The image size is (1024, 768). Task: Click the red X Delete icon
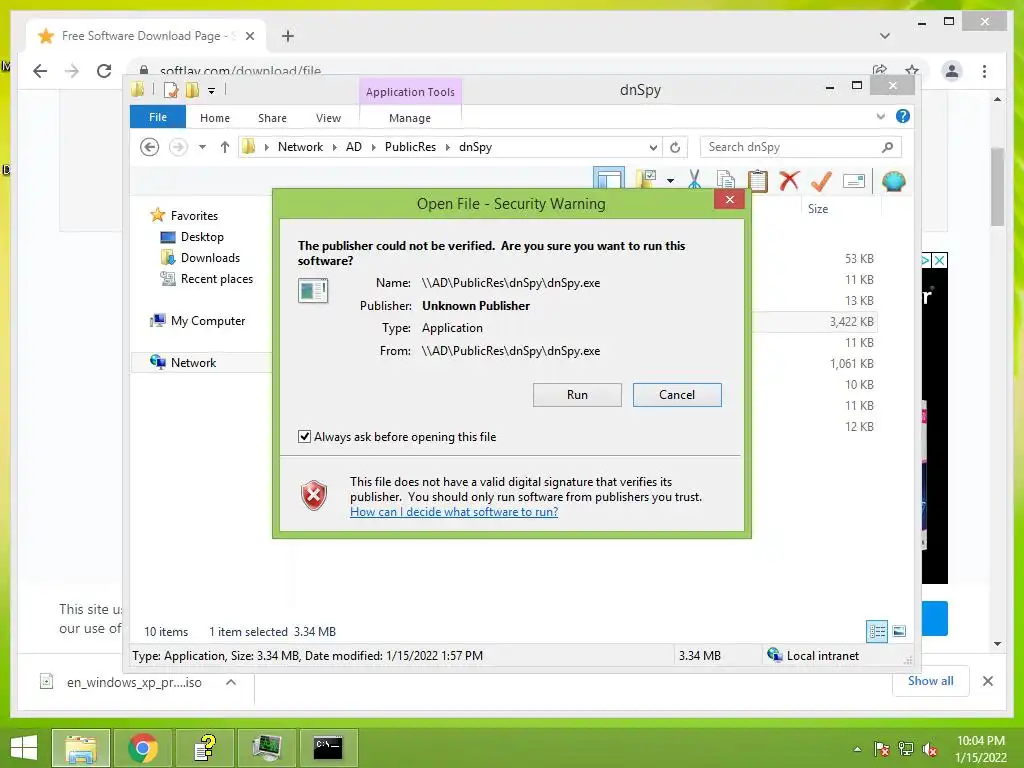pos(790,180)
